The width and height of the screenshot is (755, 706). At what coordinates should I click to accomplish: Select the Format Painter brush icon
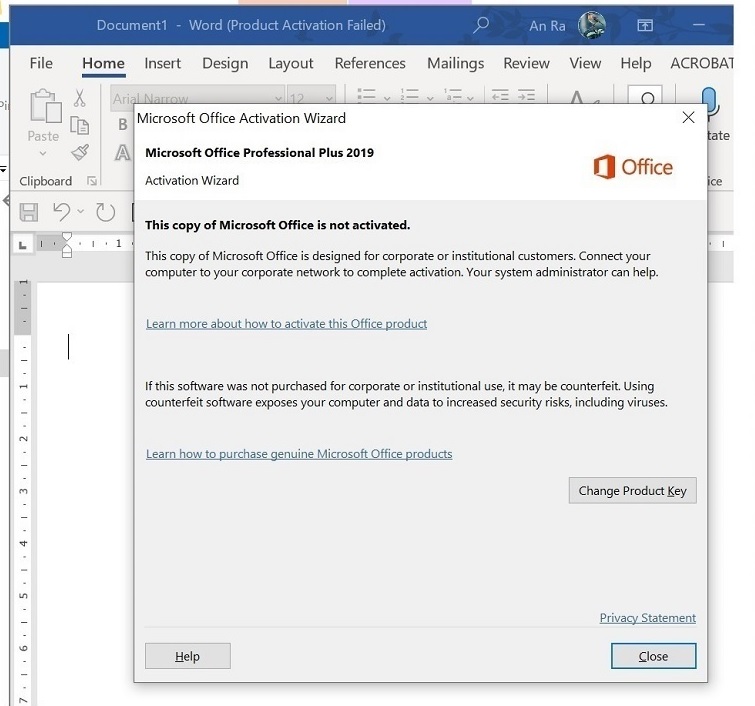(x=80, y=153)
